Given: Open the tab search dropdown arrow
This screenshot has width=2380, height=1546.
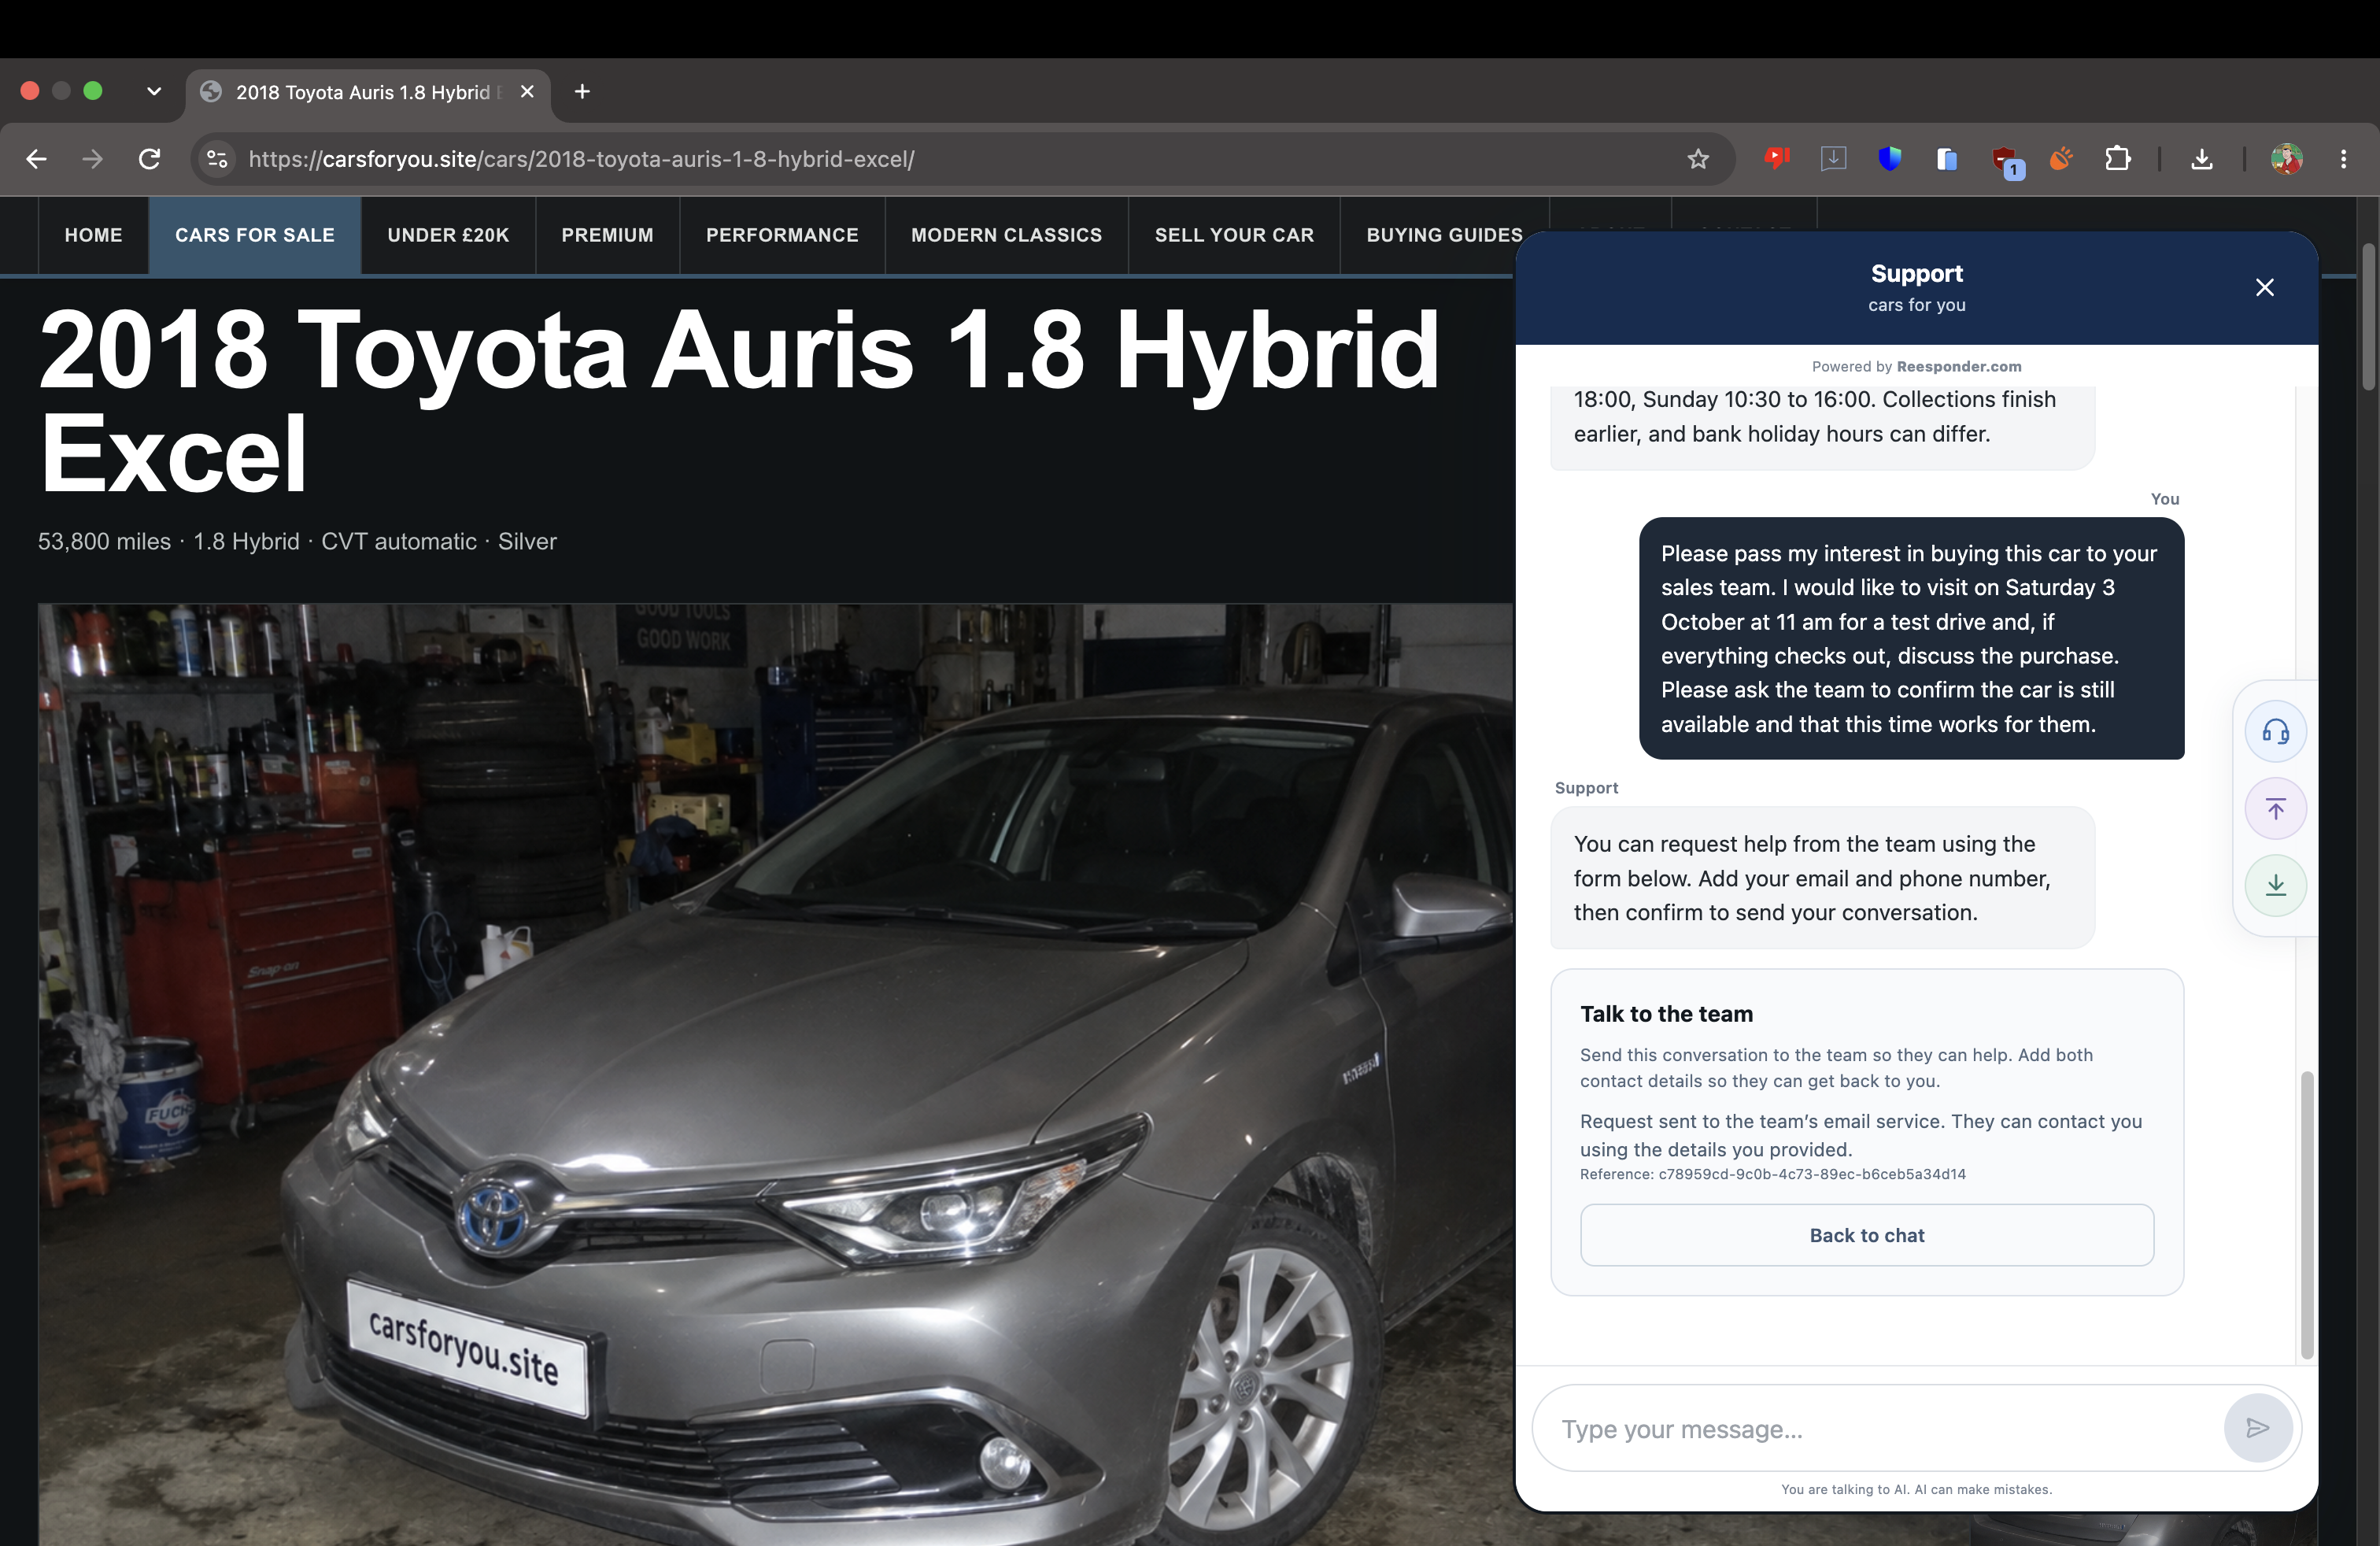Looking at the screenshot, I should coord(153,91).
